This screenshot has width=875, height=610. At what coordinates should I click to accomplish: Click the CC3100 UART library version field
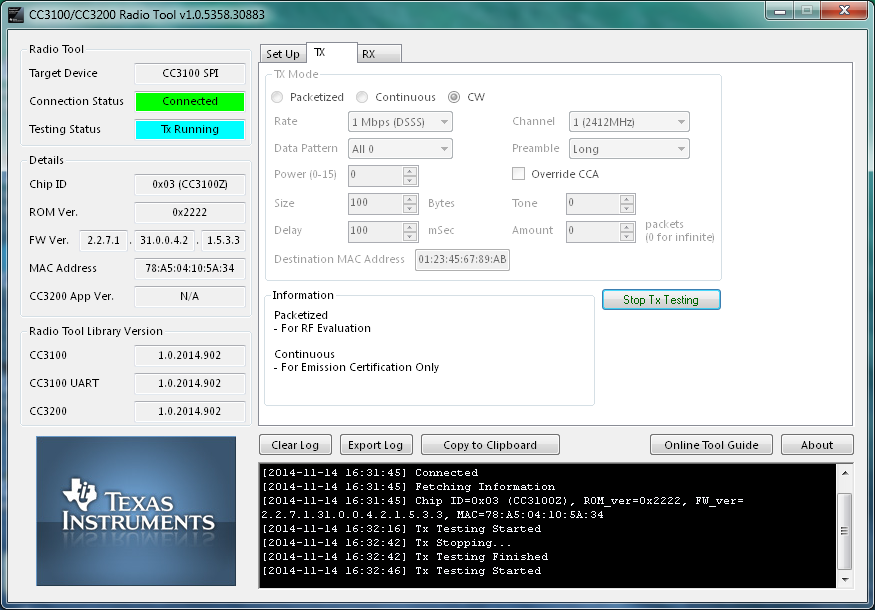pos(190,383)
